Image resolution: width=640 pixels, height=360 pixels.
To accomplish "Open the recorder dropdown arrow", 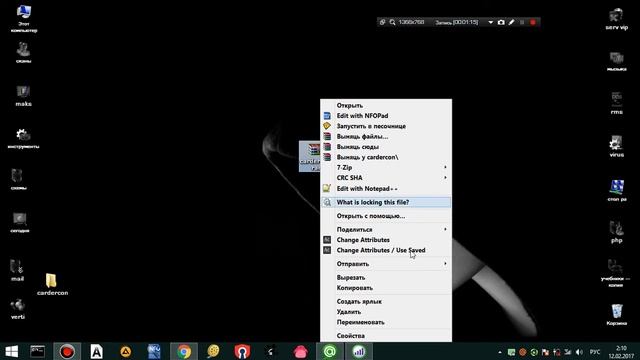I will (491, 22).
